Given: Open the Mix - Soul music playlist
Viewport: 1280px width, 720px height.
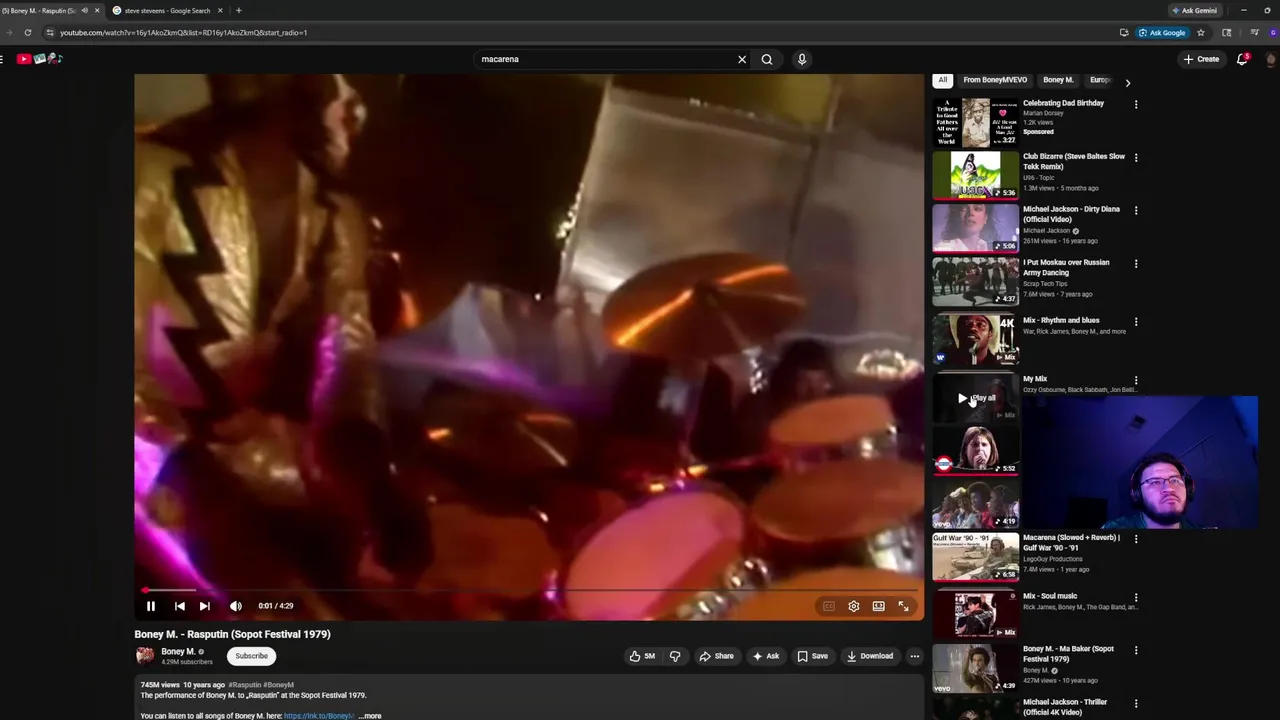Looking at the screenshot, I should (x=975, y=615).
